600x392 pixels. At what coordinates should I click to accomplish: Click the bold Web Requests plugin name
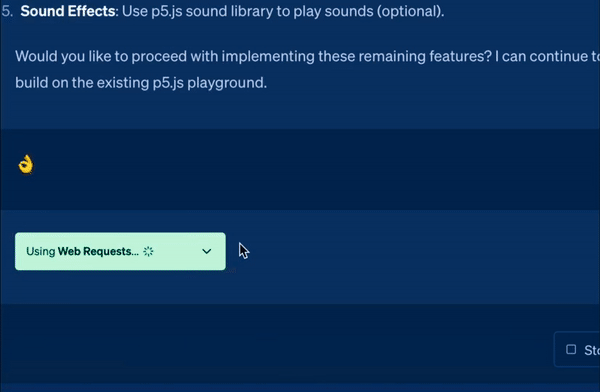[x=98, y=252]
